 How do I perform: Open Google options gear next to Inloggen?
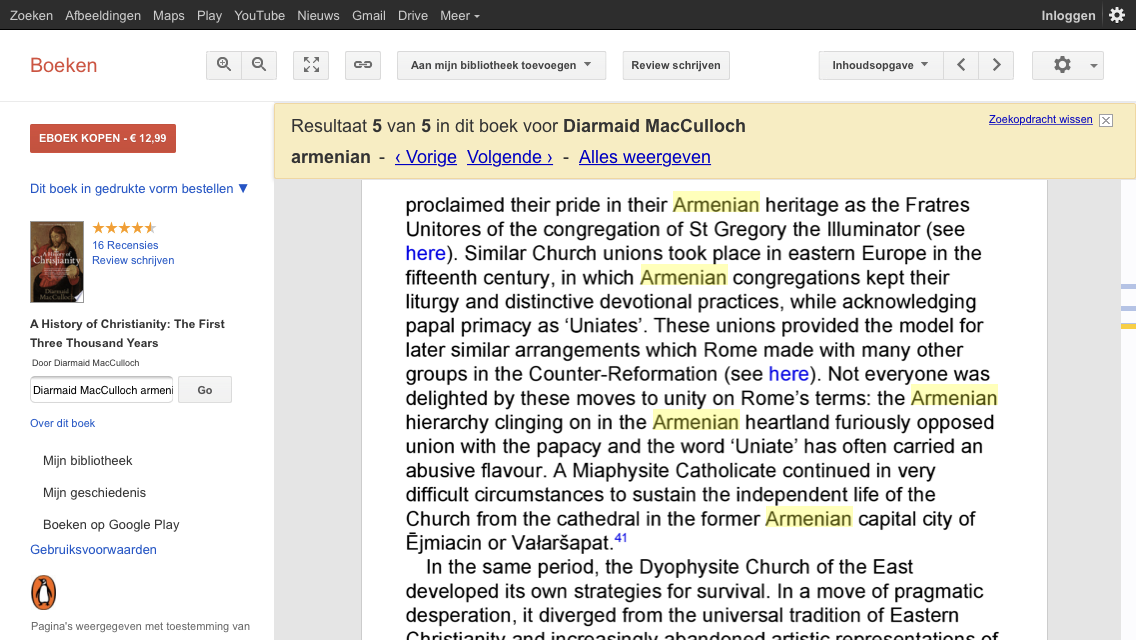click(1117, 15)
